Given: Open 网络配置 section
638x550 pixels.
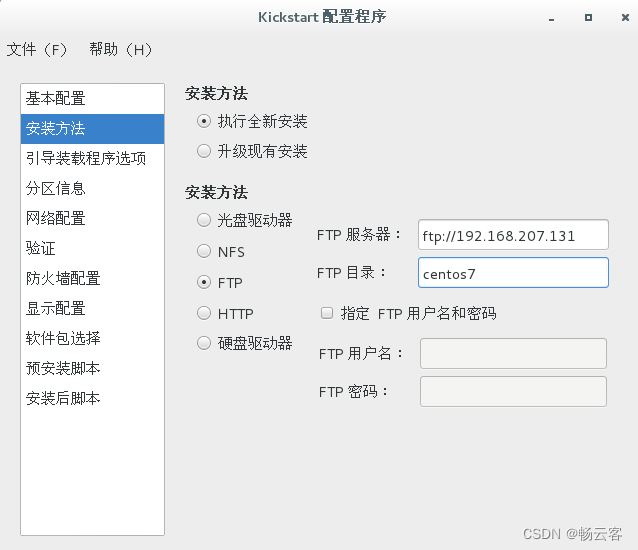Looking at the screenshot, I should (92, 218).
